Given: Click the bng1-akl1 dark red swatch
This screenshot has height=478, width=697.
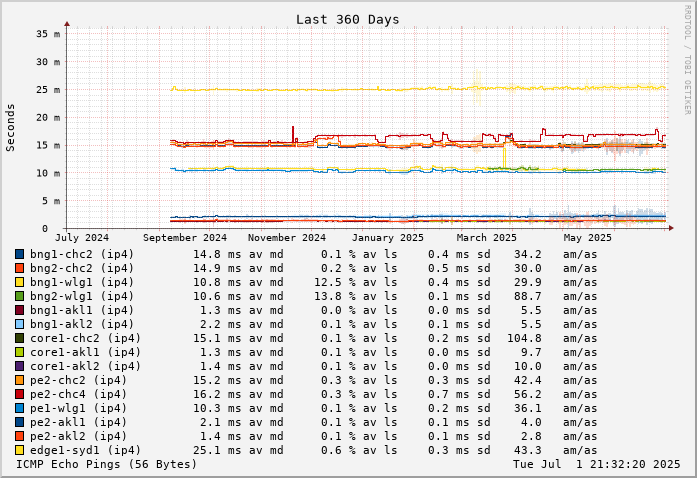Looking at the screenshot, I should tap(19, 310).
